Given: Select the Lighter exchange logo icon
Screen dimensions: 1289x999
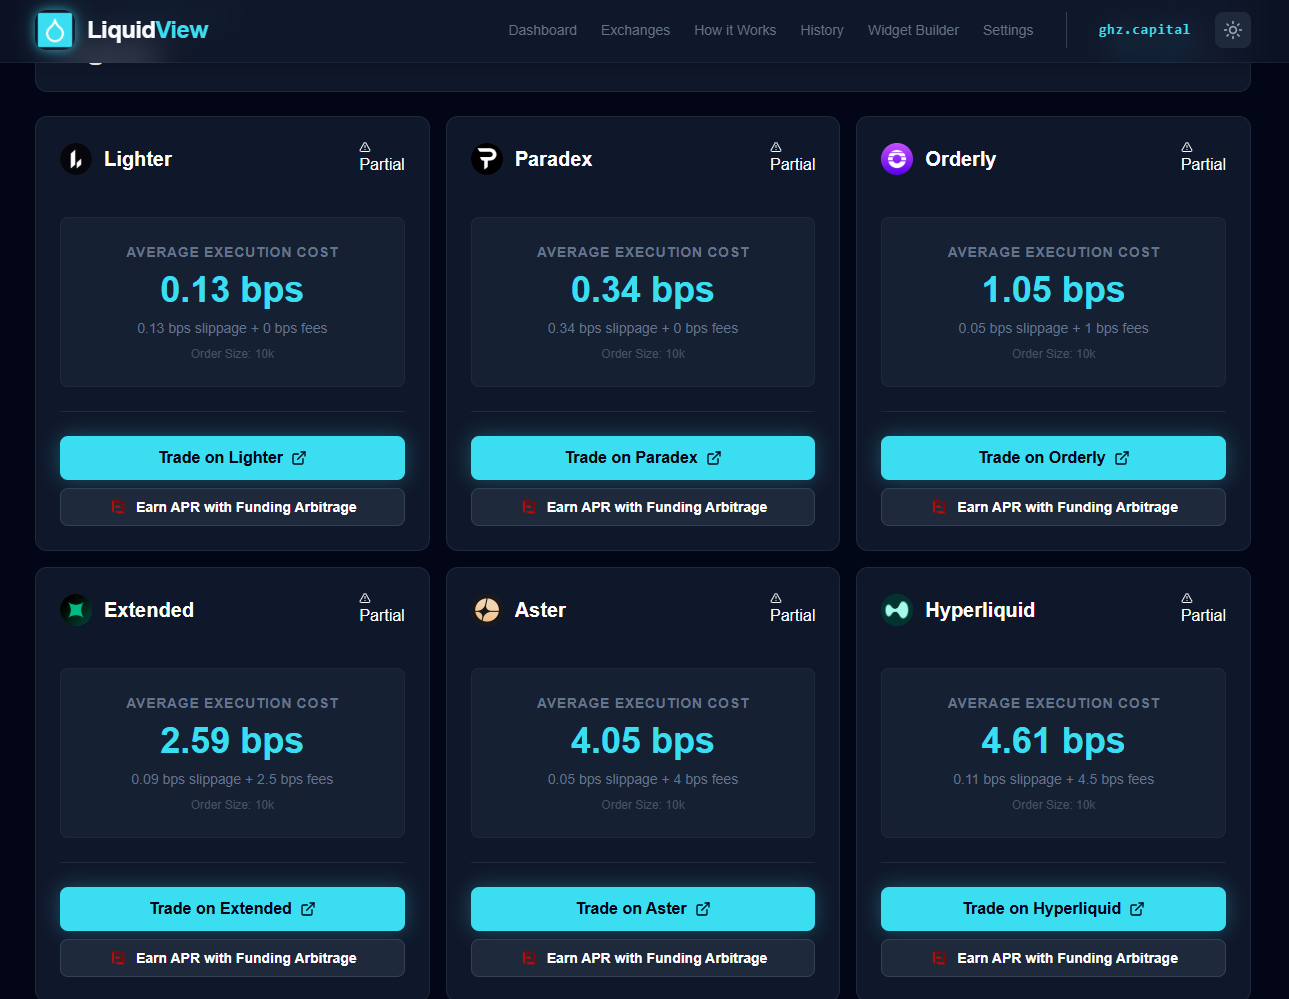Looking at the screenshot, I should [76, 158].
